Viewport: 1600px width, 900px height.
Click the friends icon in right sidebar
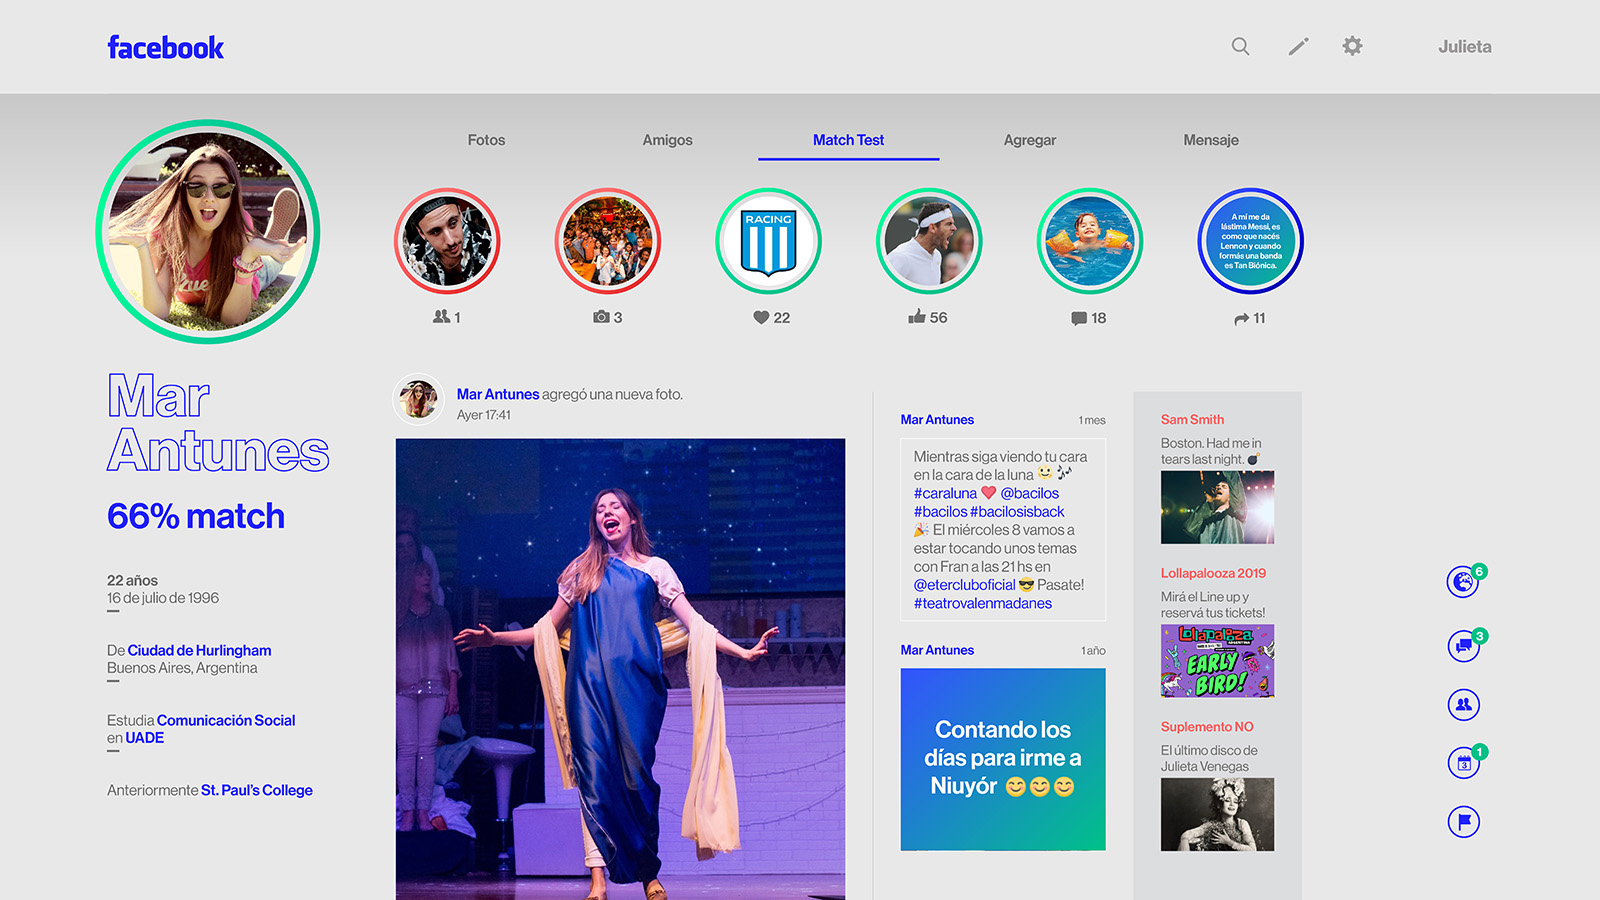[x=1463, y=704]
